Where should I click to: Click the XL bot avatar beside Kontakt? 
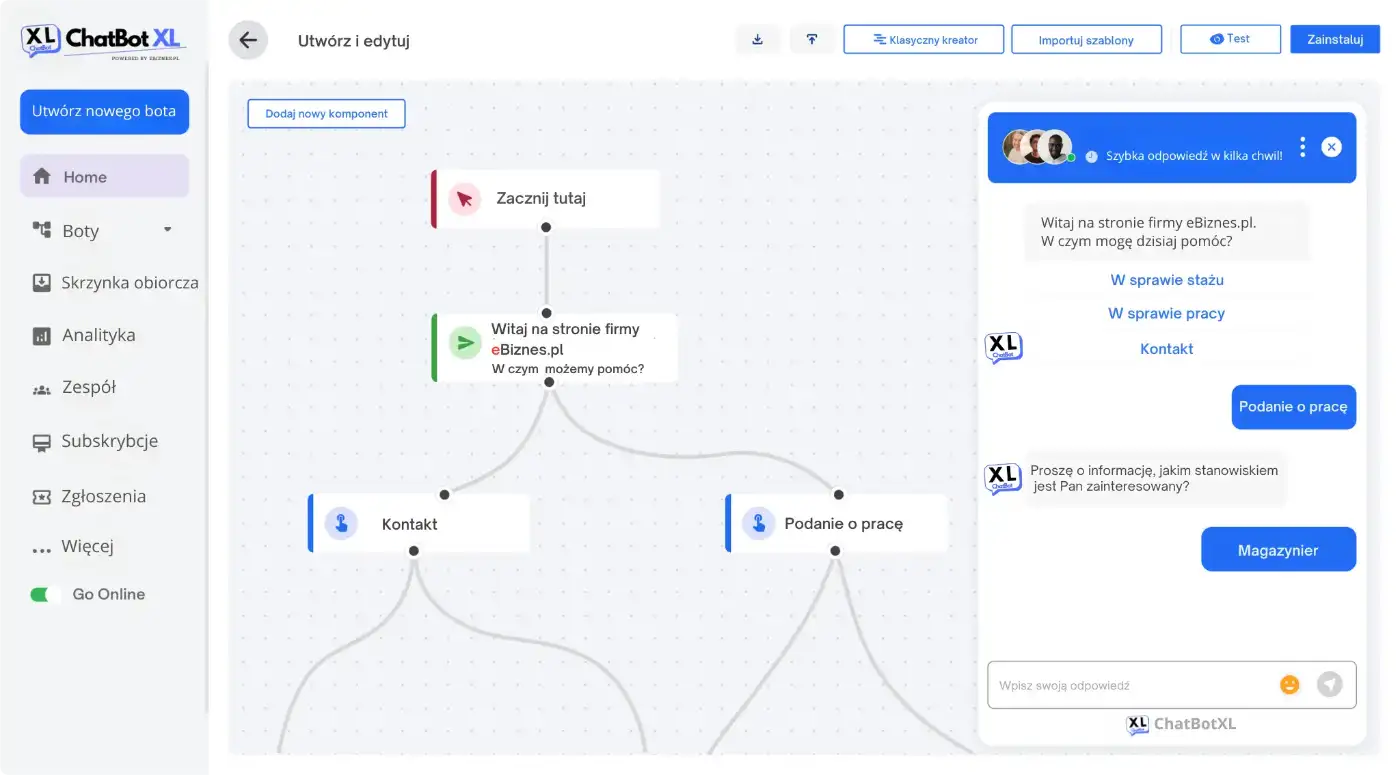pyautogui.click(x=1003, y=347)
